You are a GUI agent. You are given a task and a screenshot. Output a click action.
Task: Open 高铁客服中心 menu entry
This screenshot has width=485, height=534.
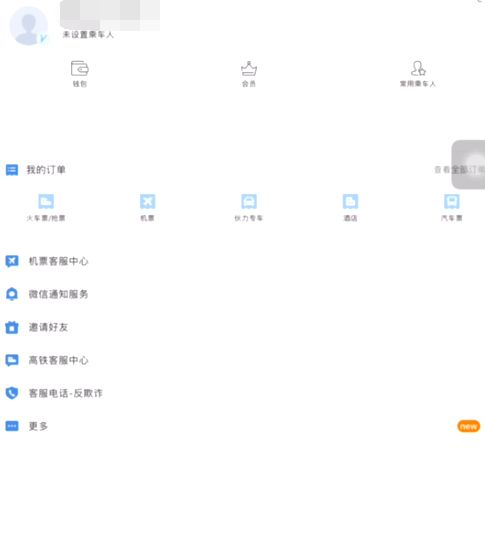(x=242, y=360)
